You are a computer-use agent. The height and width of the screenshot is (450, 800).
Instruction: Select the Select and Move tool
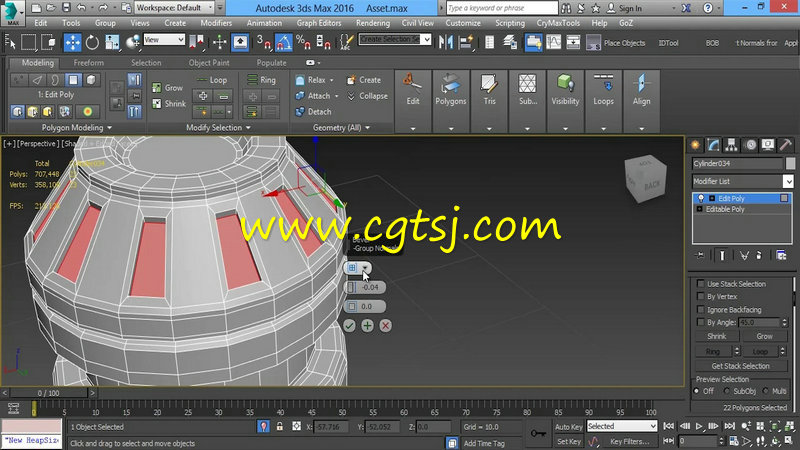72,42
